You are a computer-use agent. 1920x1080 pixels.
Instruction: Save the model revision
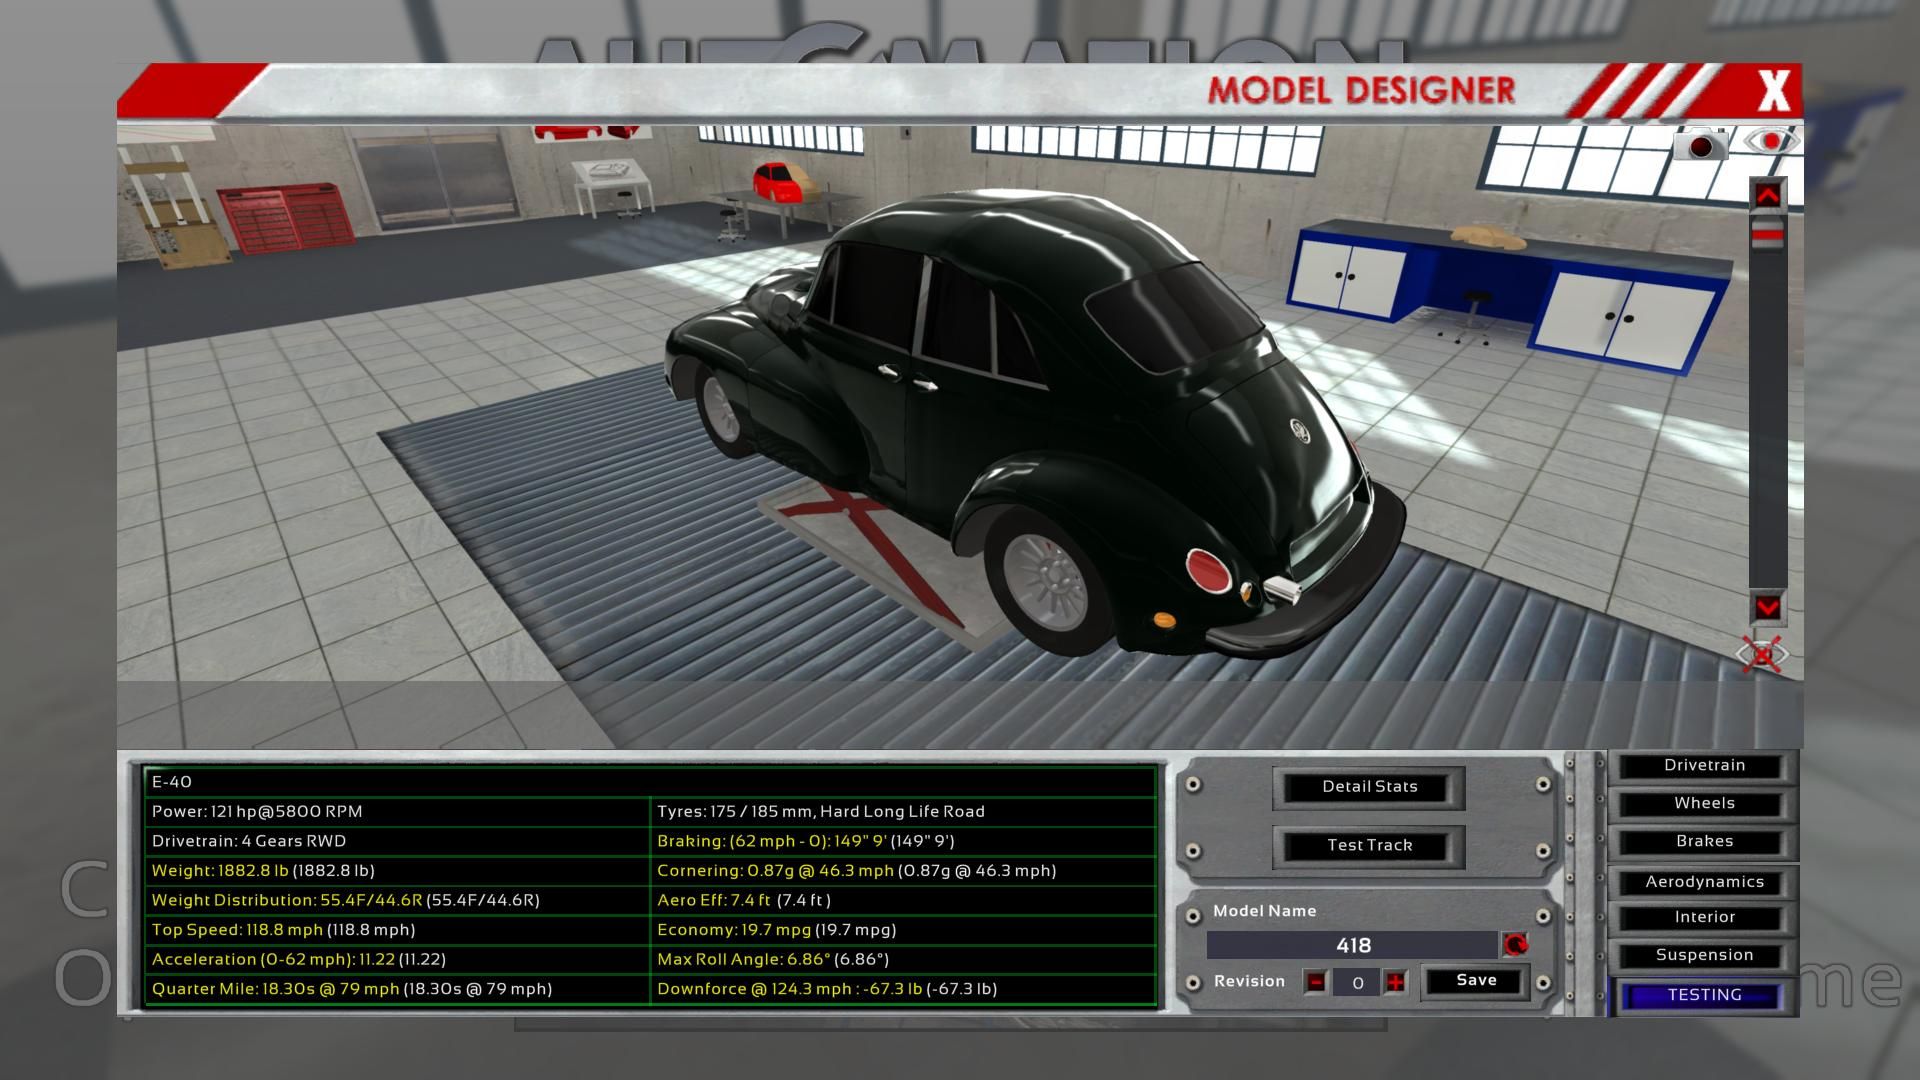point(1476,981)
